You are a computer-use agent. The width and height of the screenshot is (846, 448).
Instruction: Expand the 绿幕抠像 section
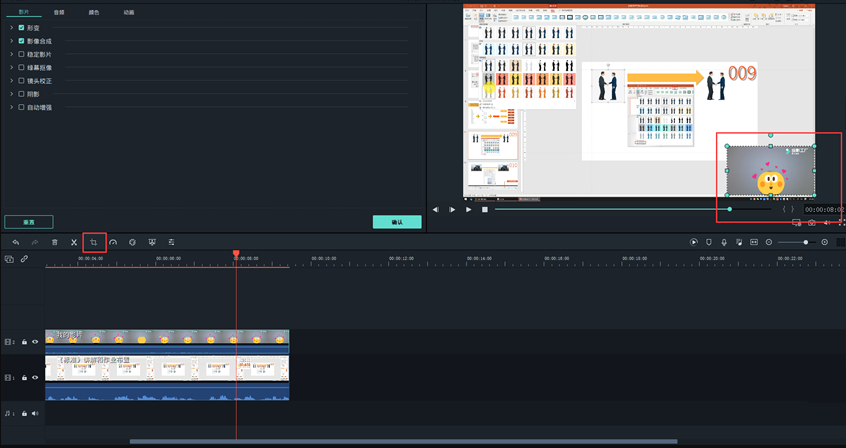point(11,67)
